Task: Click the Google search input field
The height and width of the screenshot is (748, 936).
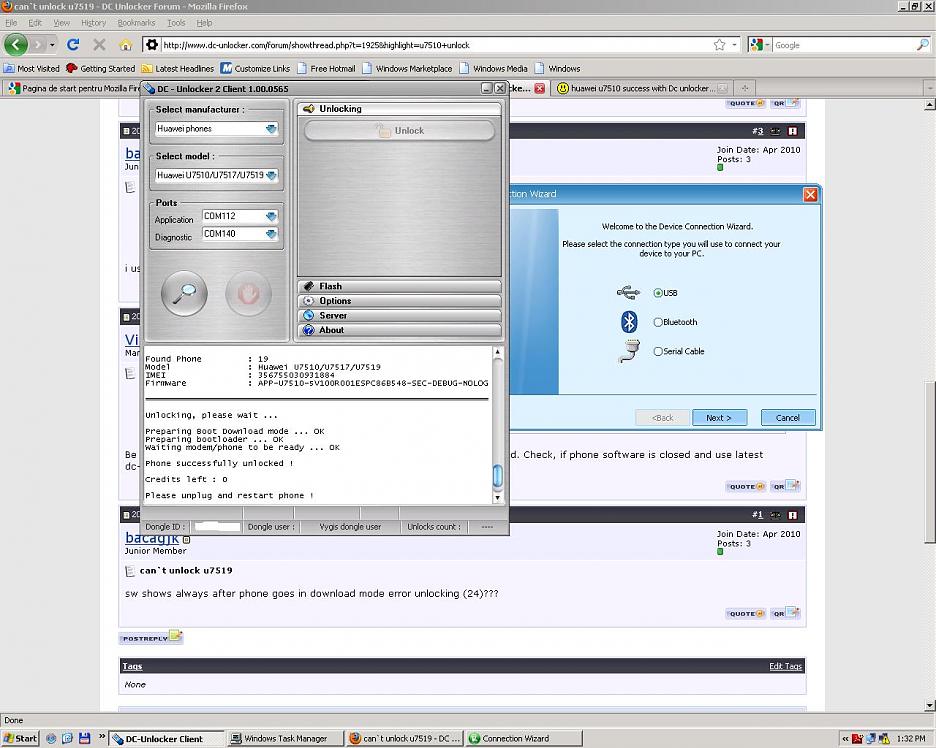Action: click(843, 45)
